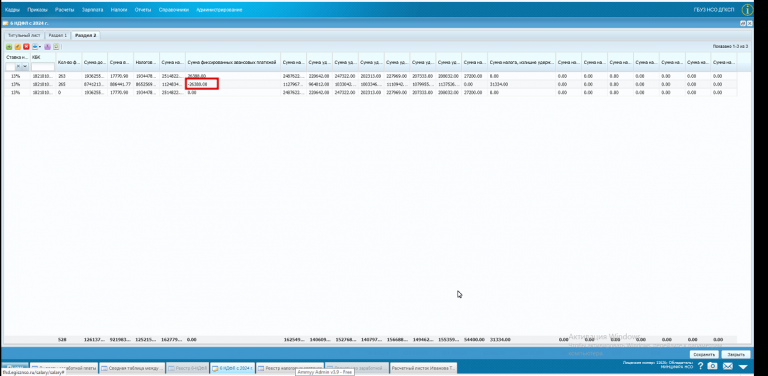Click the Показано 1-3 из 3 label

tap(730, 47)
